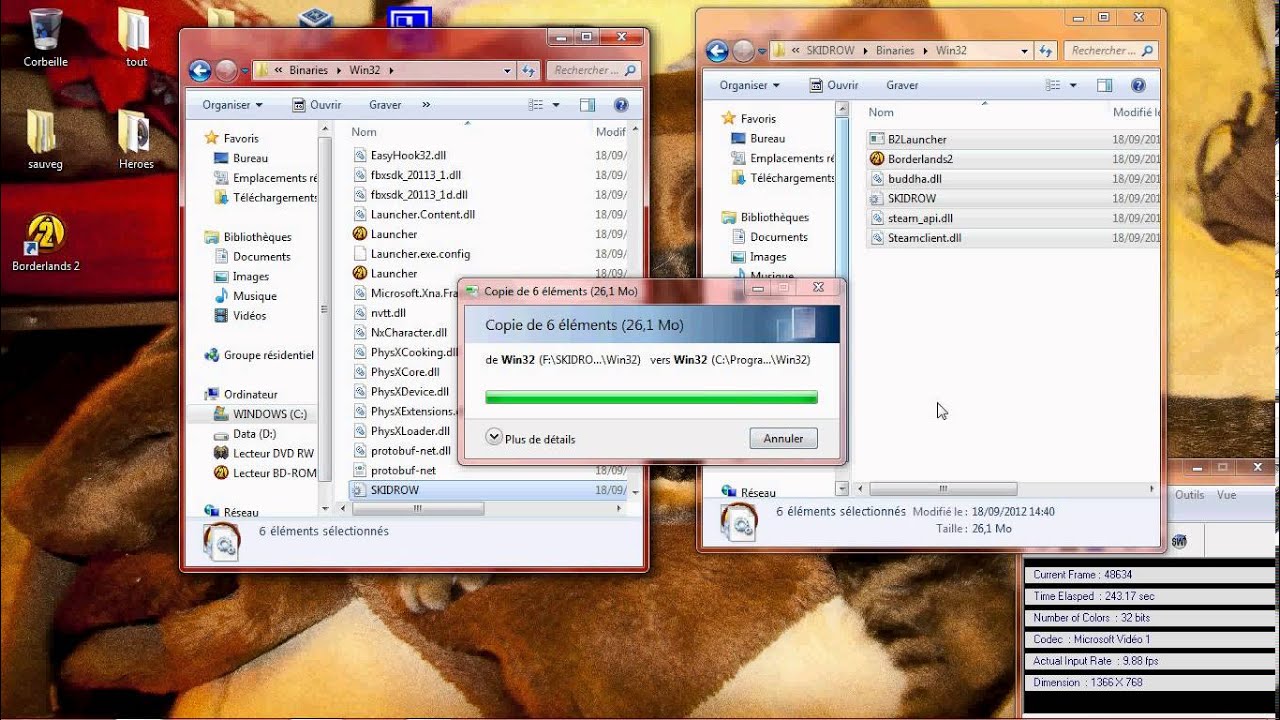The height and width of the screenshot is (720, 1280).
Task: Select fbxsdk_20113_1.dll in left window
Action: pos(416,175)
